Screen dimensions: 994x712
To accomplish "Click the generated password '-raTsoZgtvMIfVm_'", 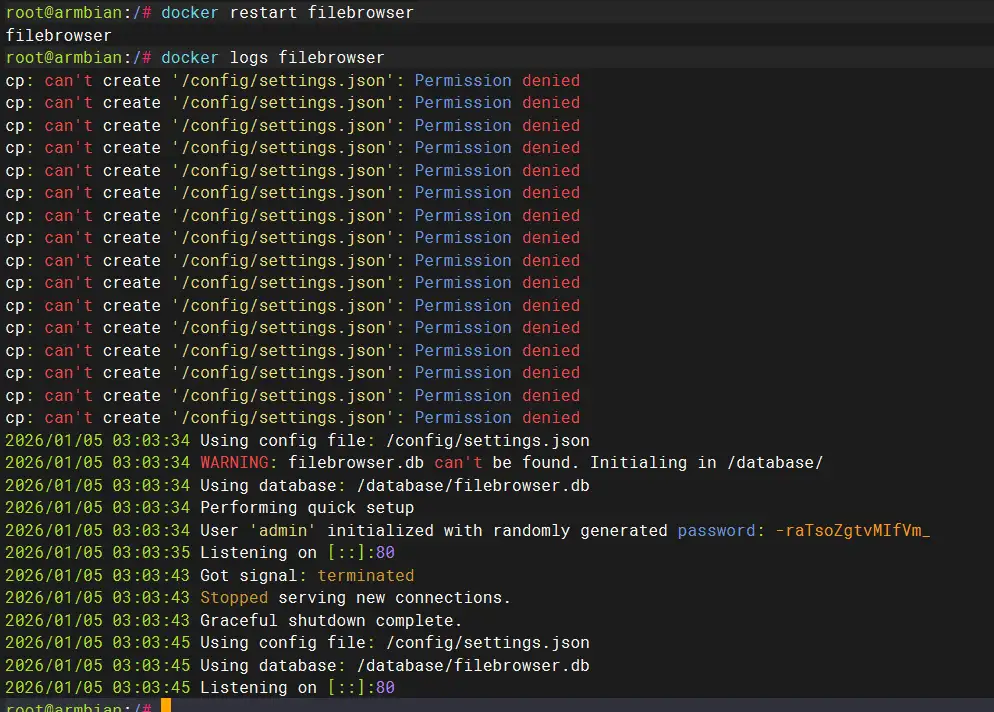I will pyautogui.click(x=852, y=530).
